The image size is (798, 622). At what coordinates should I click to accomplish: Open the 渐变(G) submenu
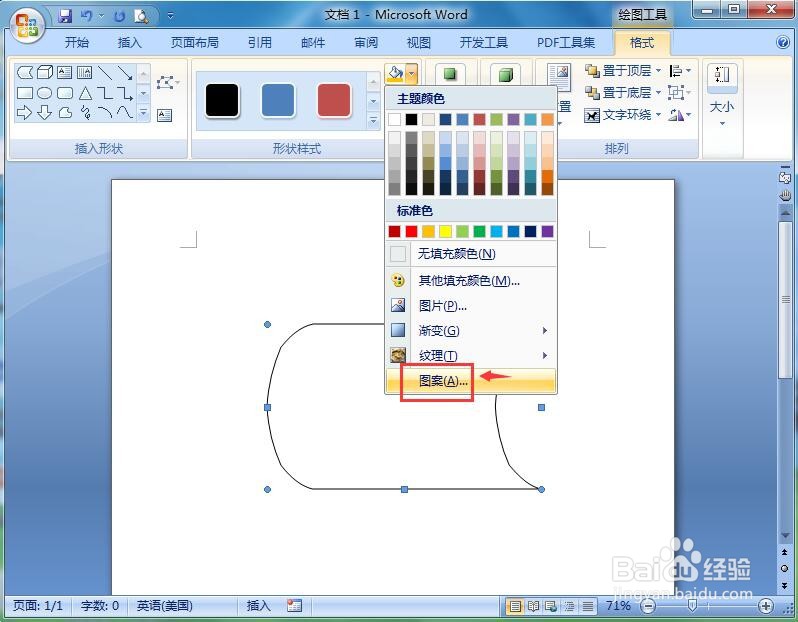tap(471, 330)
